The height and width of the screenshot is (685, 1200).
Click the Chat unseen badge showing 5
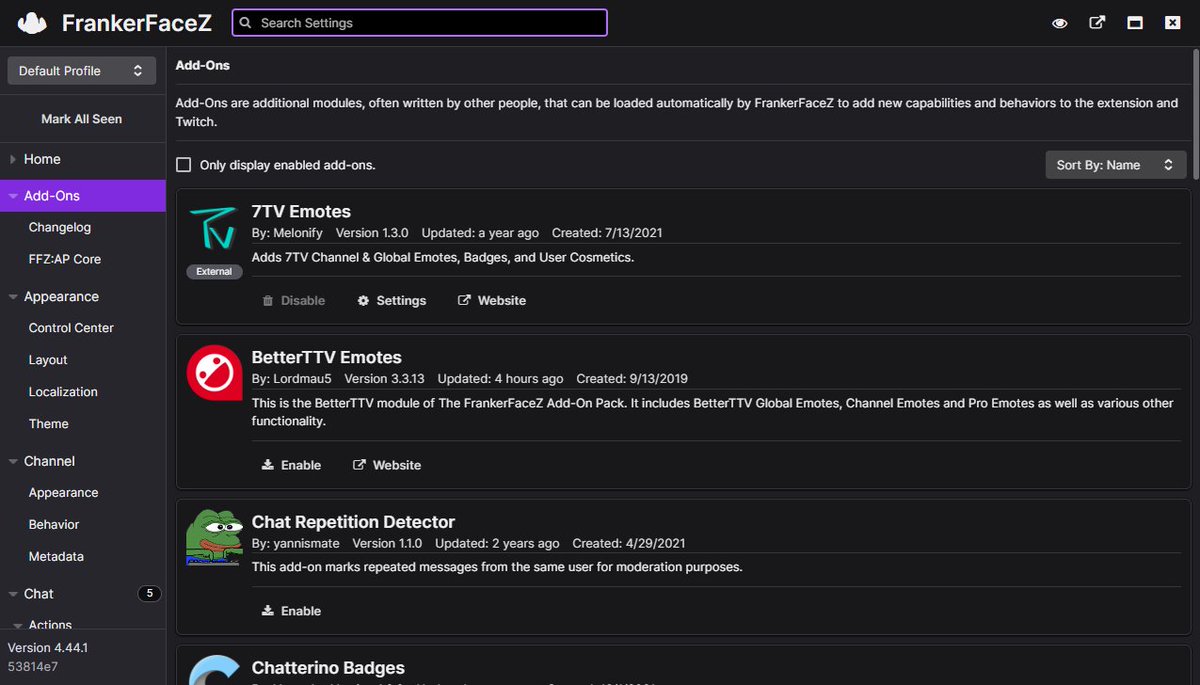tap(149, 594)
